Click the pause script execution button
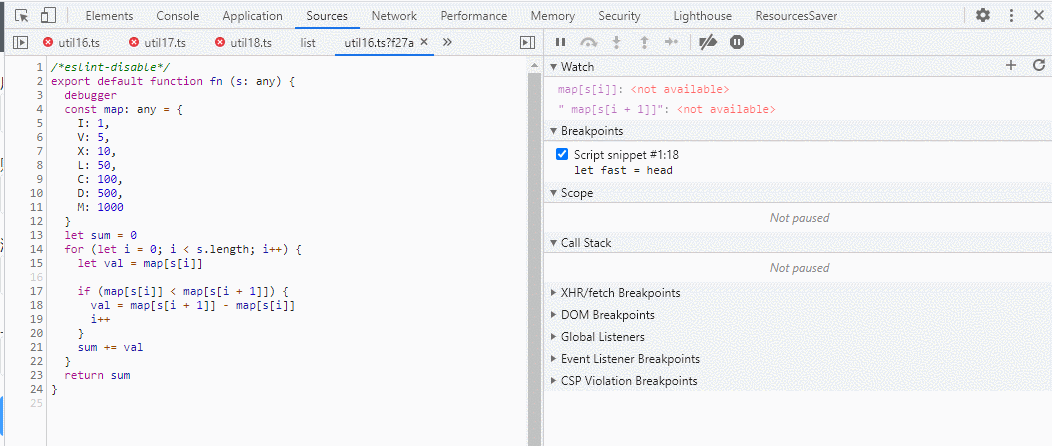This screenshot has width=1052, height=446. (x=560, y=42)
